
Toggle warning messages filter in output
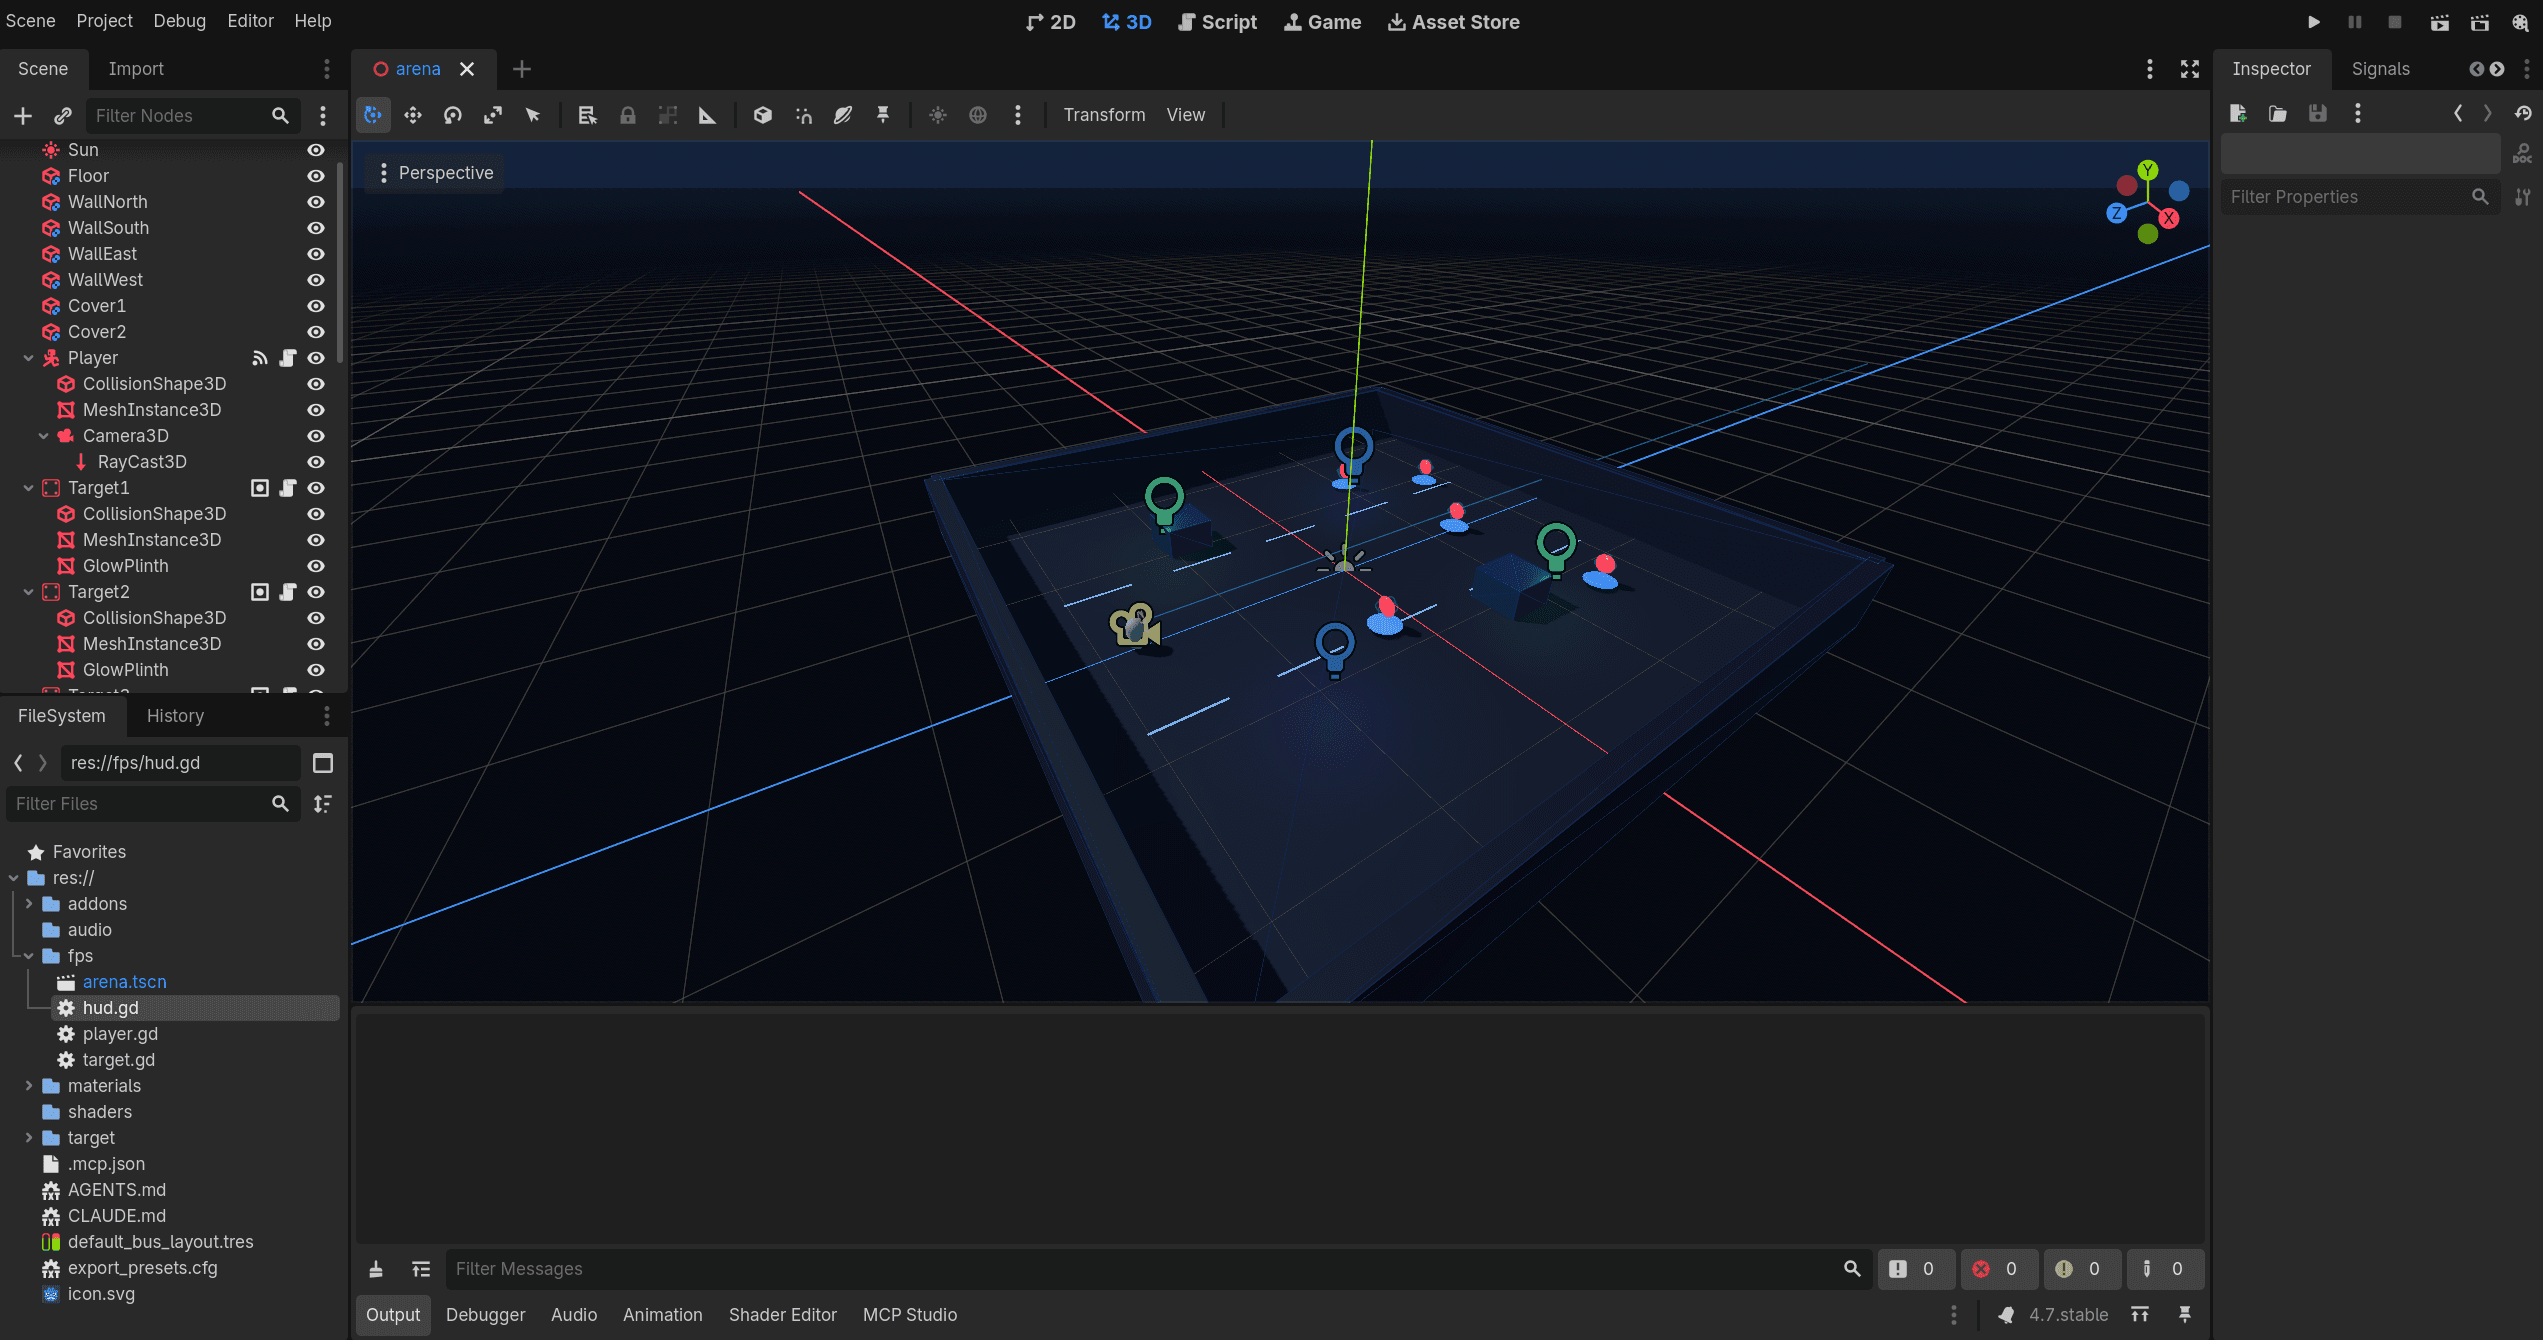(2081, 1269)
